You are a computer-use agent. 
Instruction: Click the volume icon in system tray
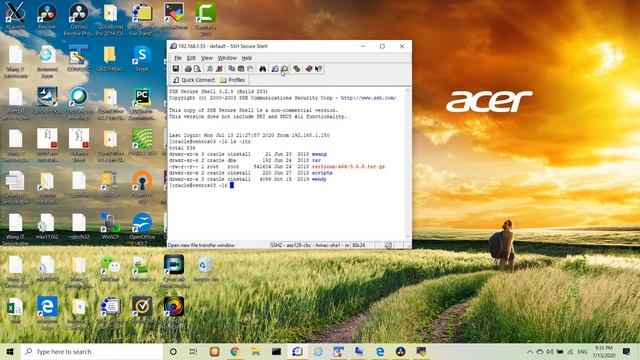[550, 351]
